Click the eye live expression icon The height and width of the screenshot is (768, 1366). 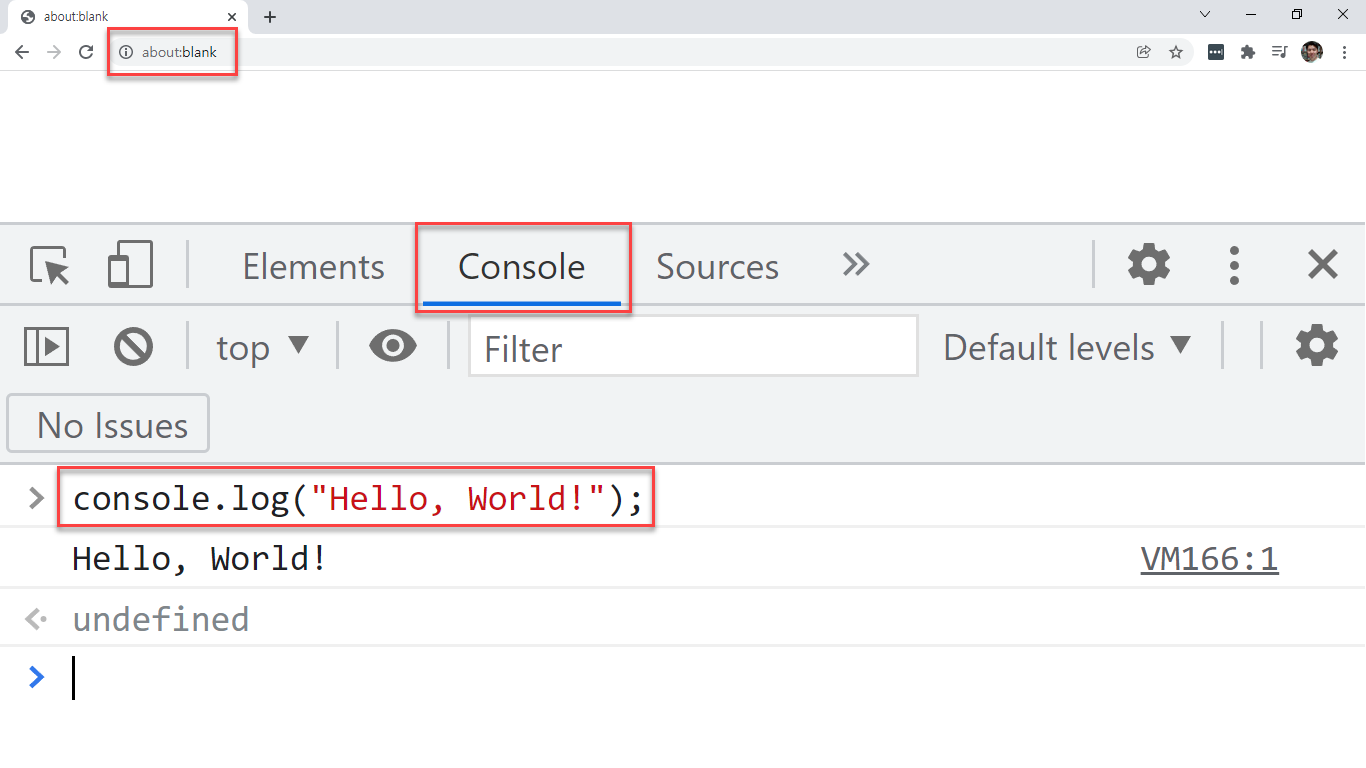[393, 347]
